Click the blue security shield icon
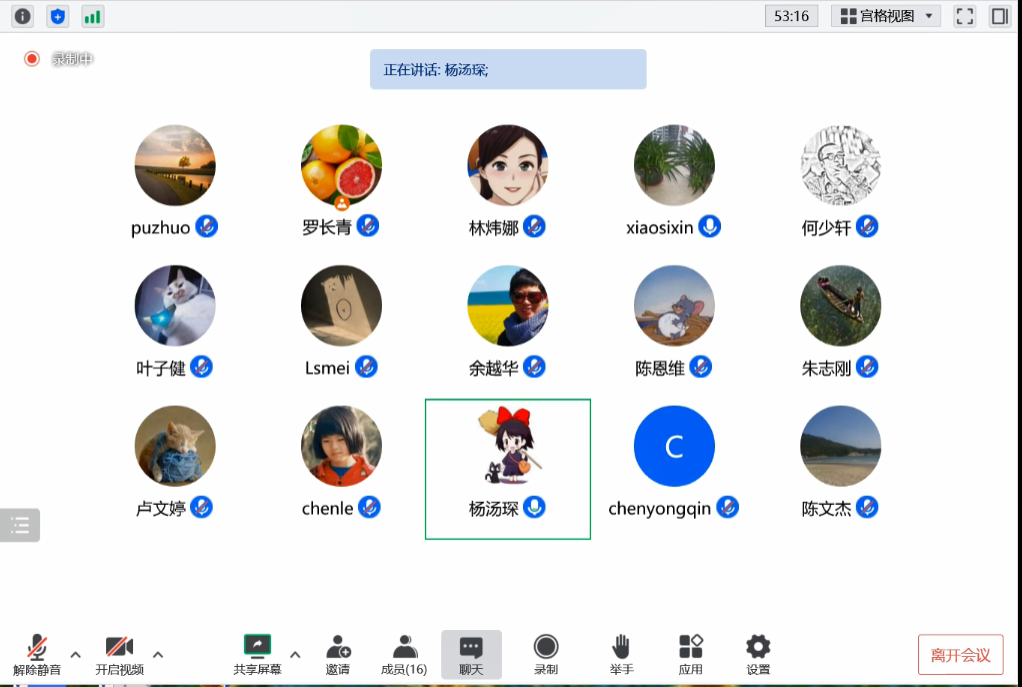 tap(58, 16)
